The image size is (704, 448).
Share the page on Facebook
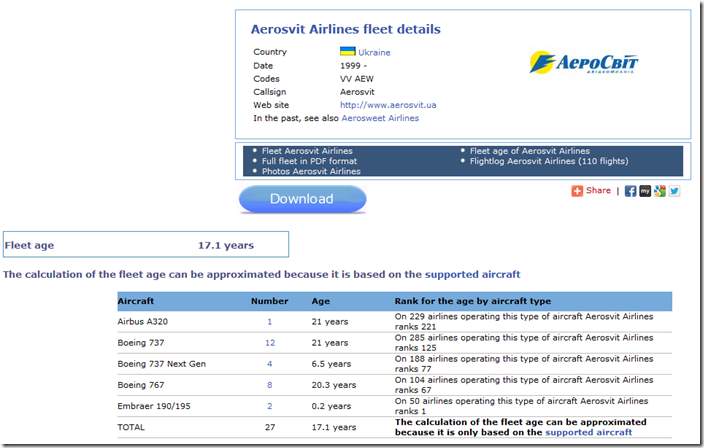631,190
